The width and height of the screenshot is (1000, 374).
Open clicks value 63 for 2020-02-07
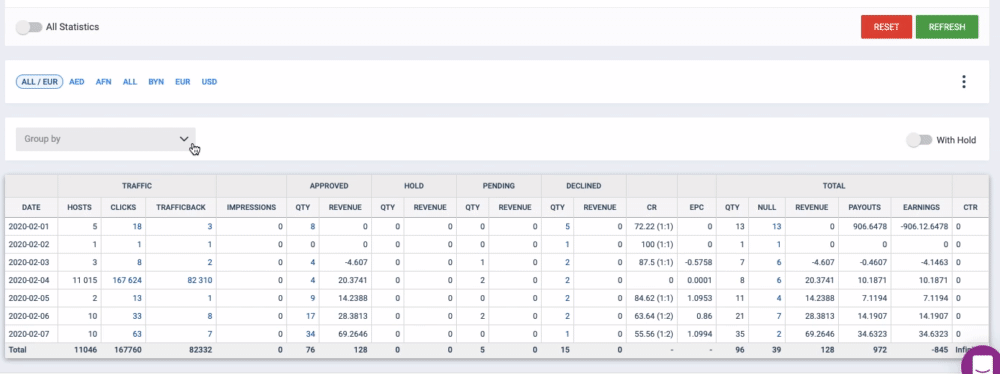click(137, 334)
